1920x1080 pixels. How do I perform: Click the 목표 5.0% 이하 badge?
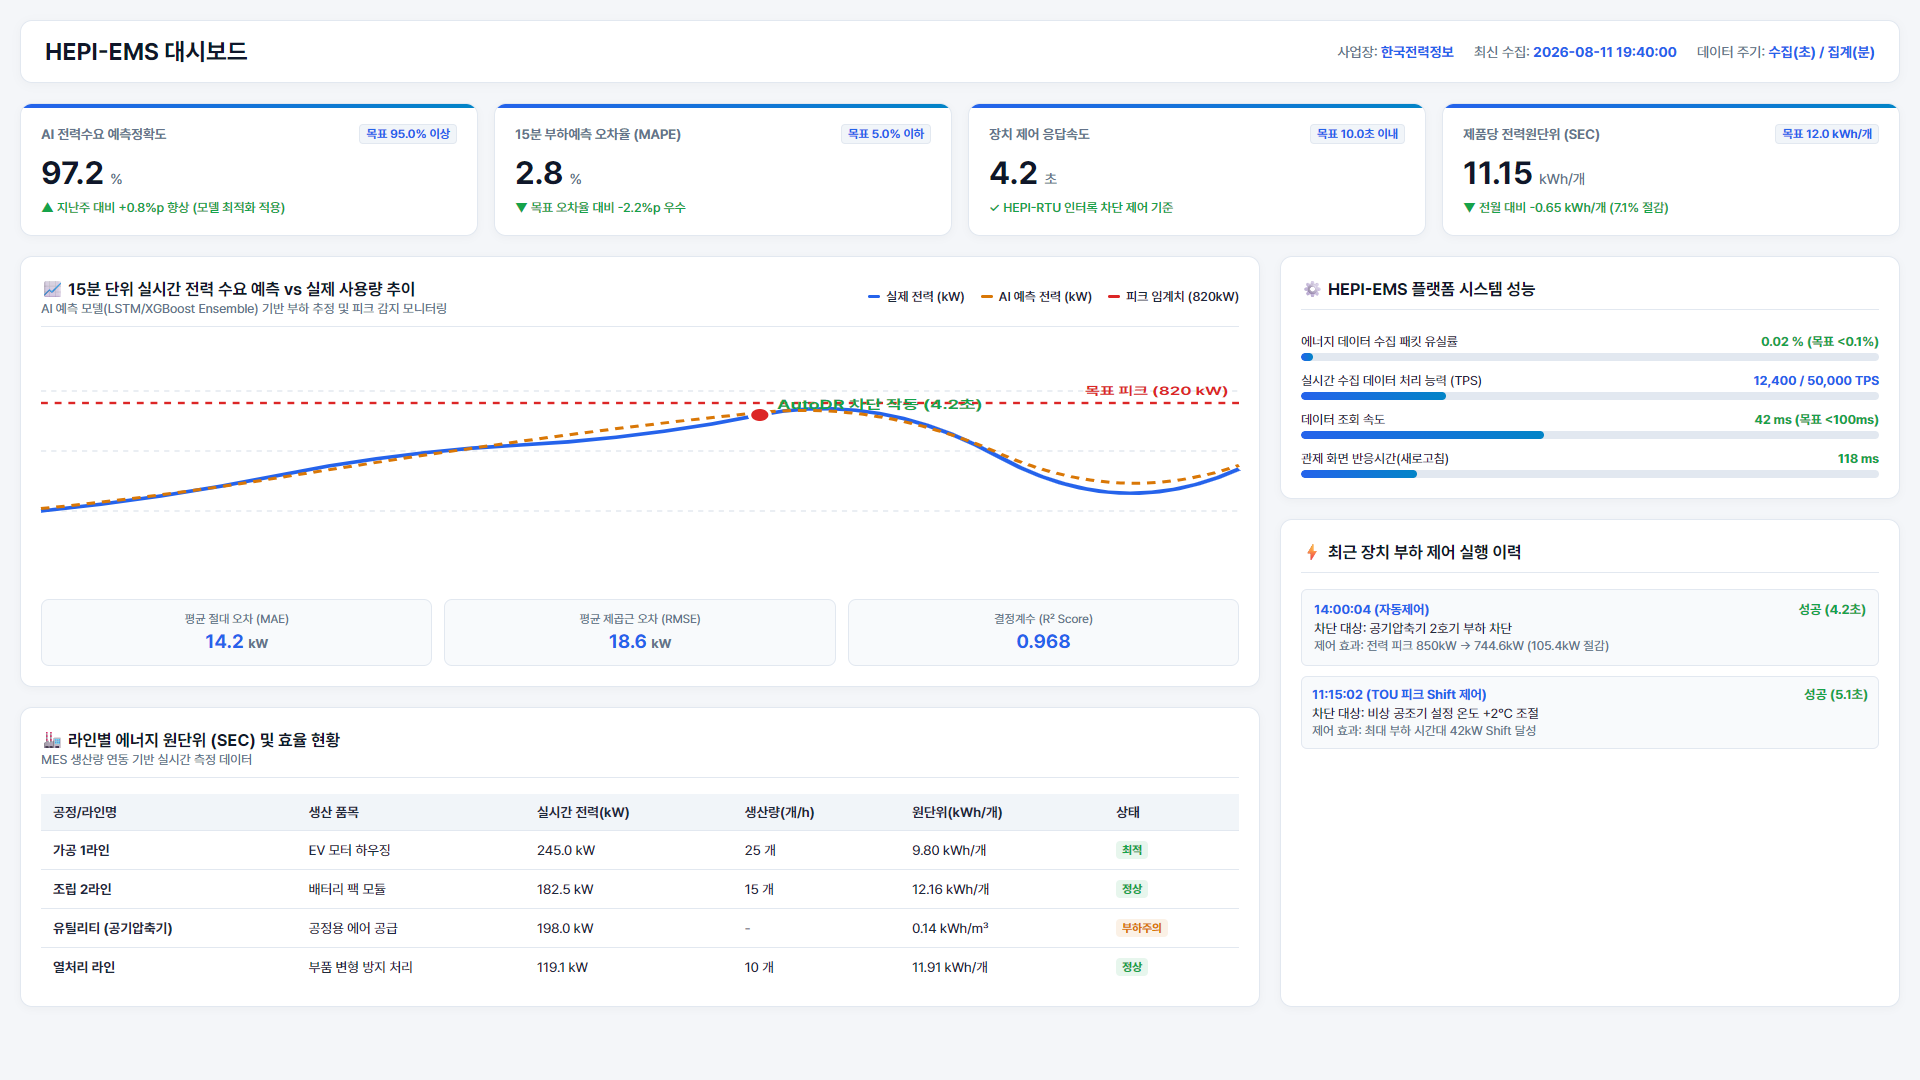(886, 134)
